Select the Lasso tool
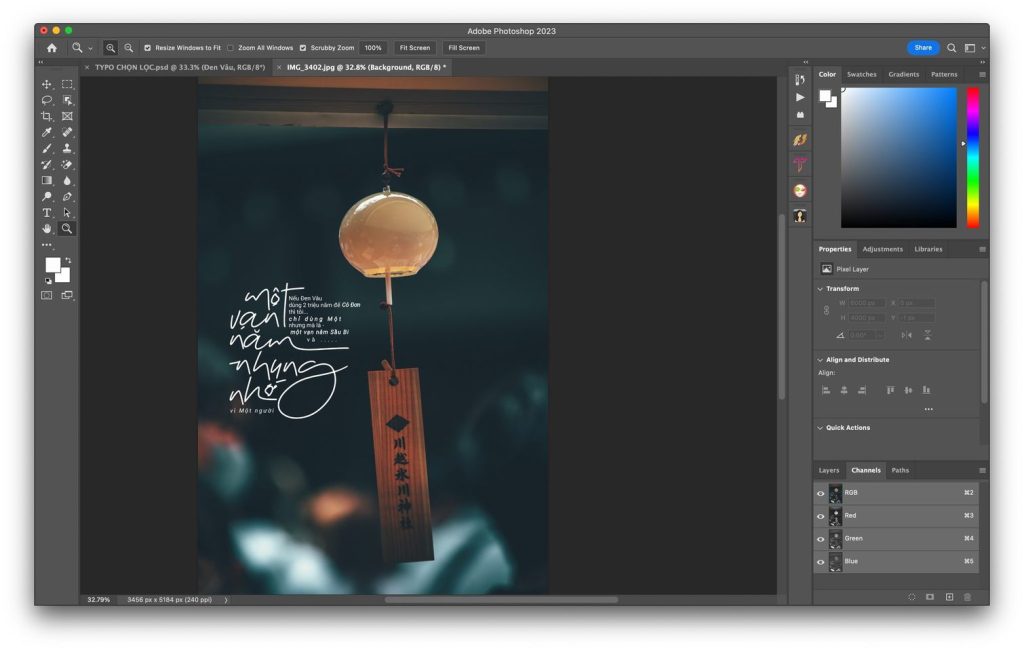 tap(46, 100)
